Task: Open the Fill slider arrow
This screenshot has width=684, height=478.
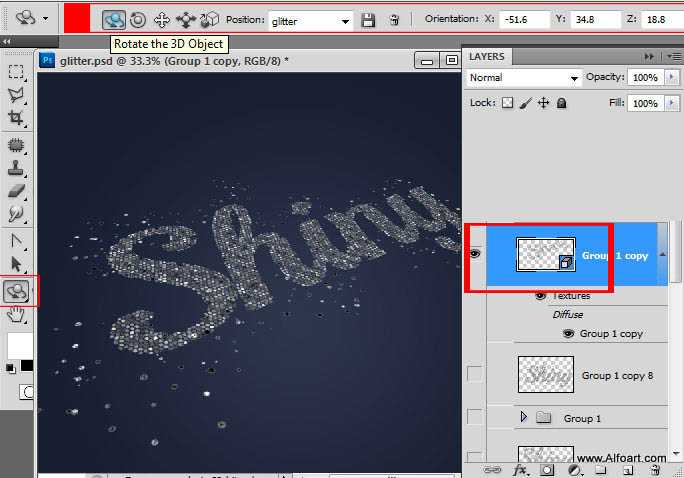Action: pos(672,103)
